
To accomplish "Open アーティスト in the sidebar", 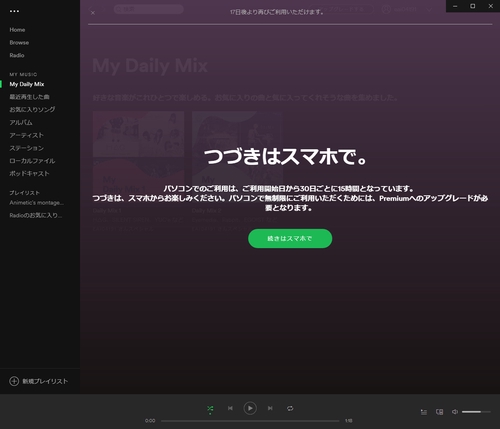I will 27,135.
